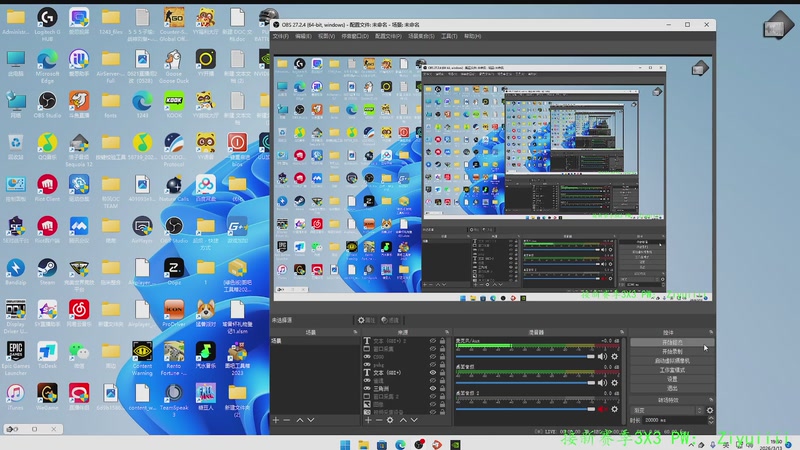The image size is (800, 450).
Task: Click 开始录制 to start recording
Action: point(672,352)
